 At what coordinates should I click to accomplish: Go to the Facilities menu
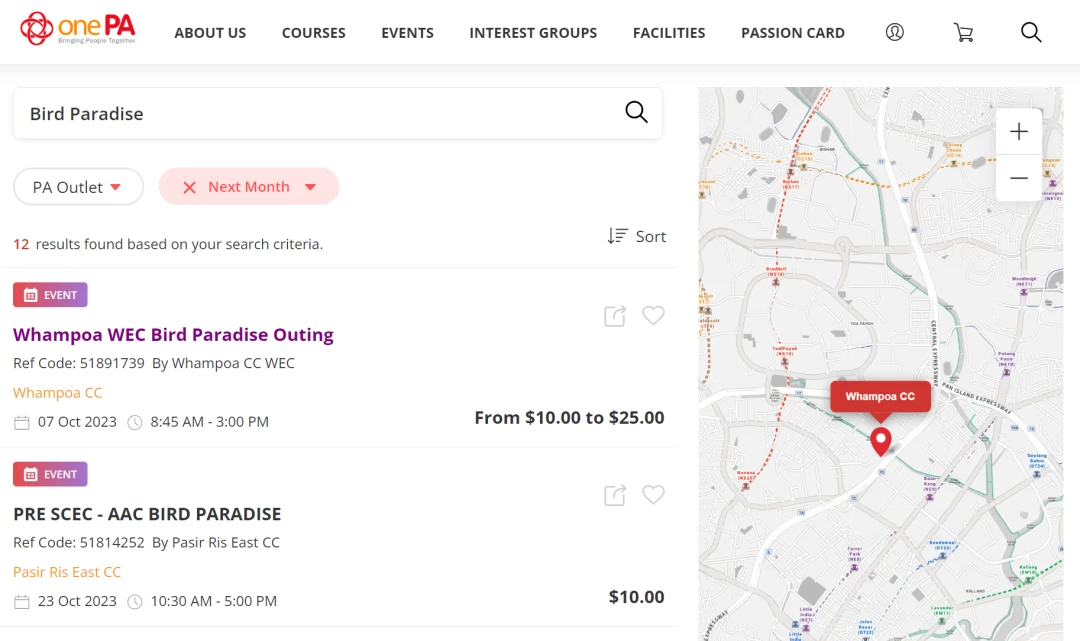tap(669, 33)
